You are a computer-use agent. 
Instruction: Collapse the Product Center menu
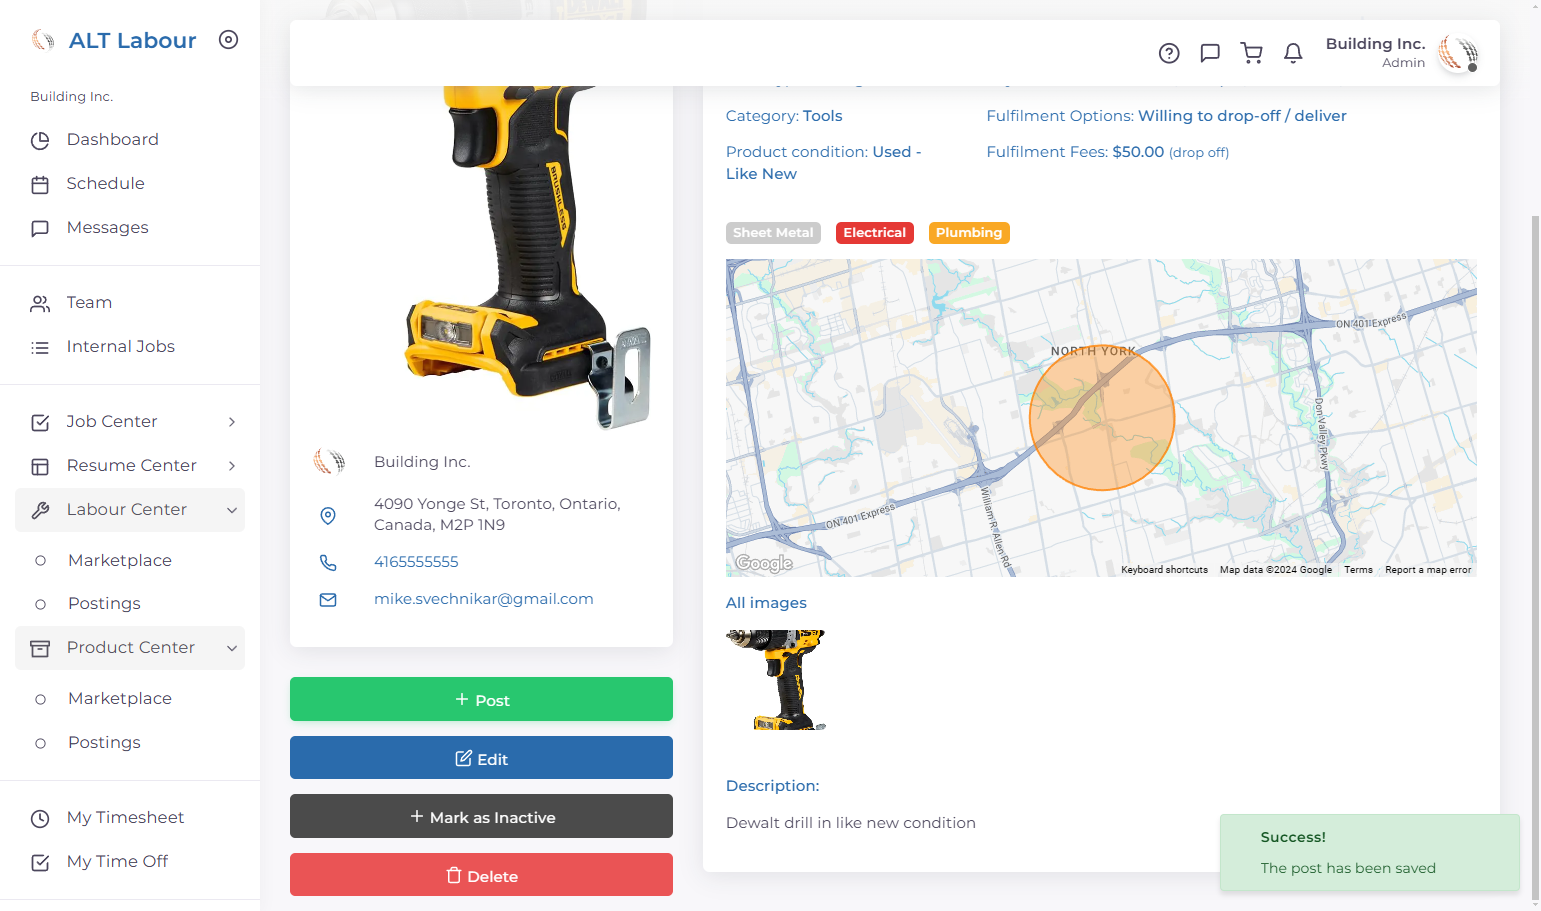[130, 648]
